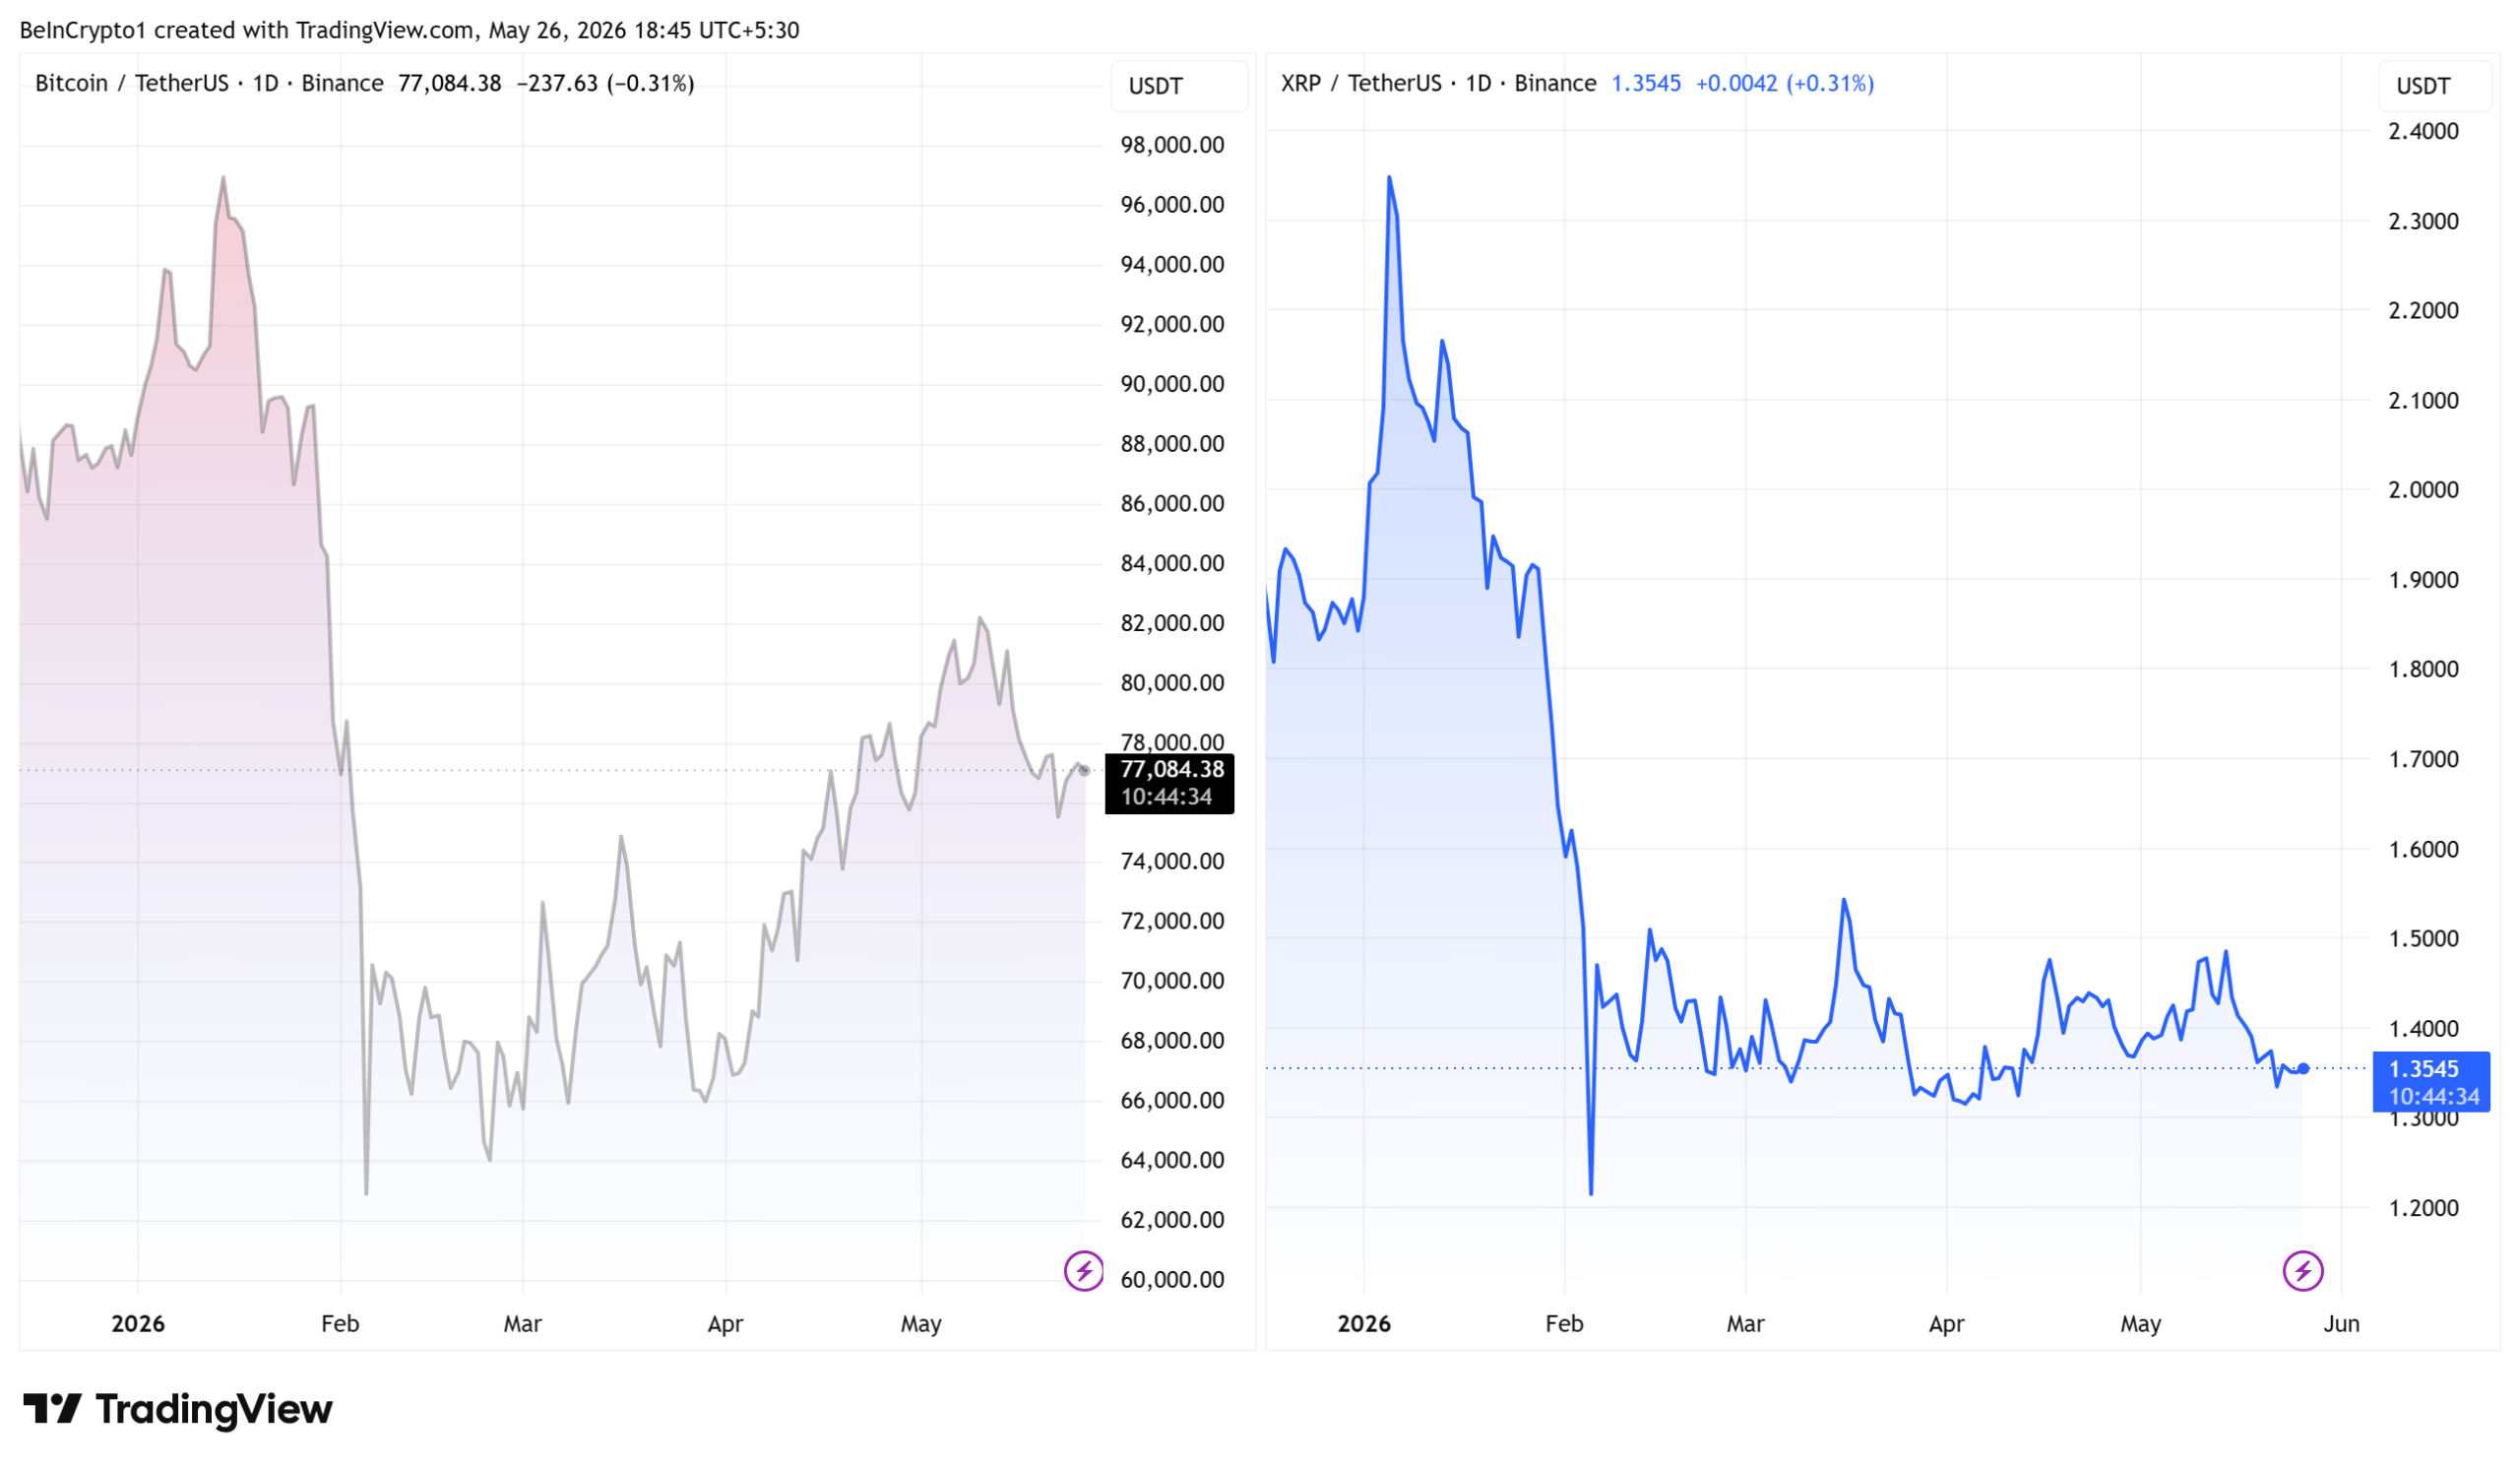Open the USDT currency selector on the Bitcoin chart
The width and height of the screenshot is (2520, 1468).
tap(1178, 86)
